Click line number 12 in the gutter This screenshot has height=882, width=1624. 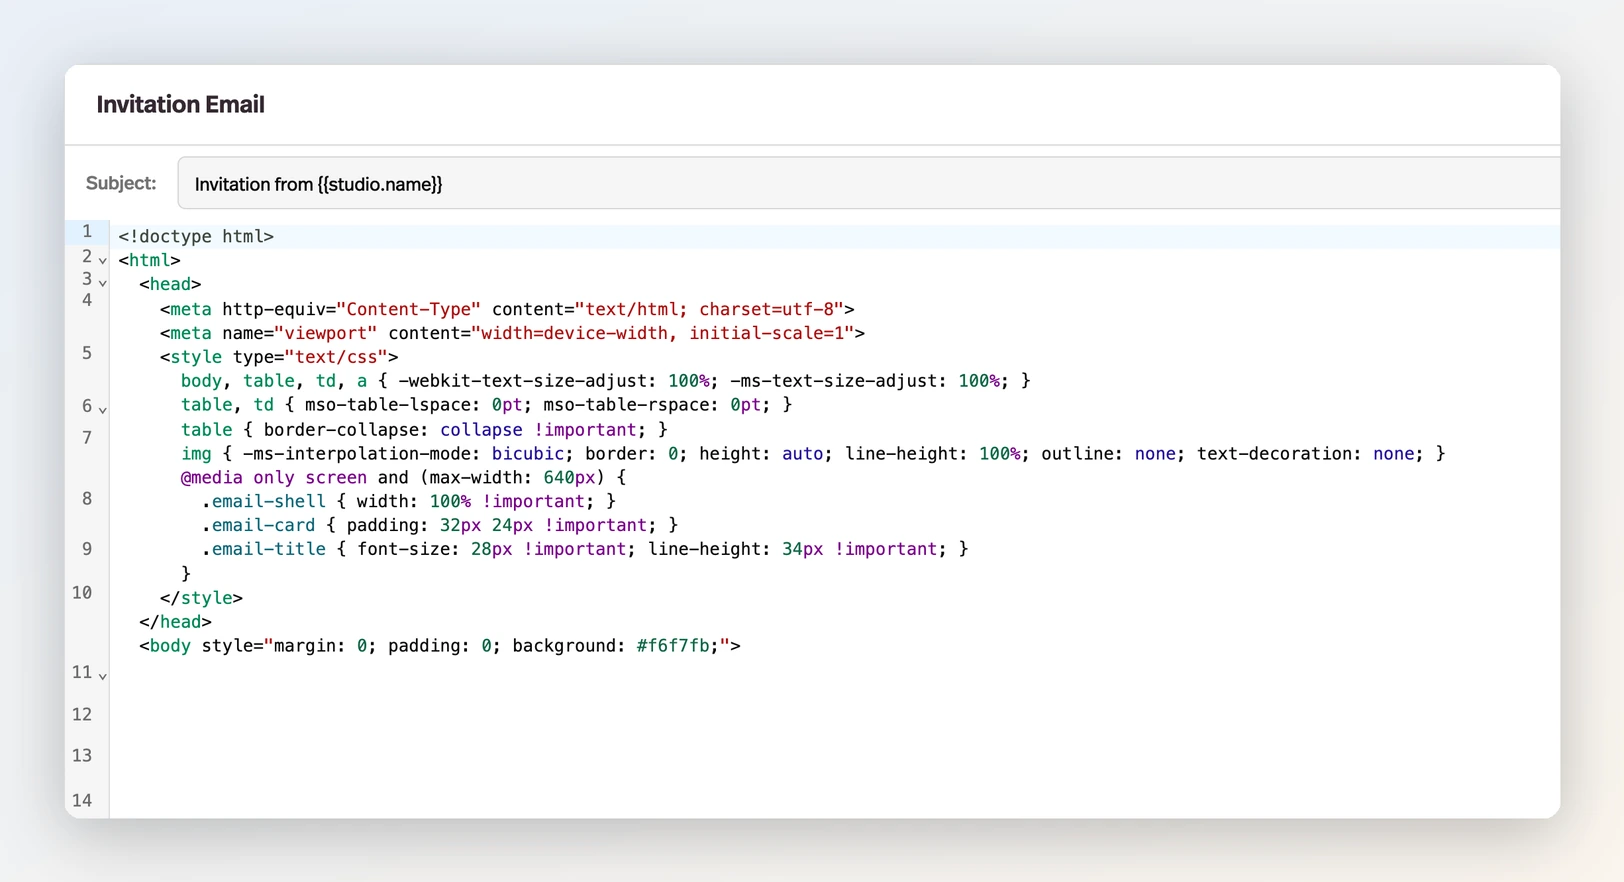[x=82, y=715]
